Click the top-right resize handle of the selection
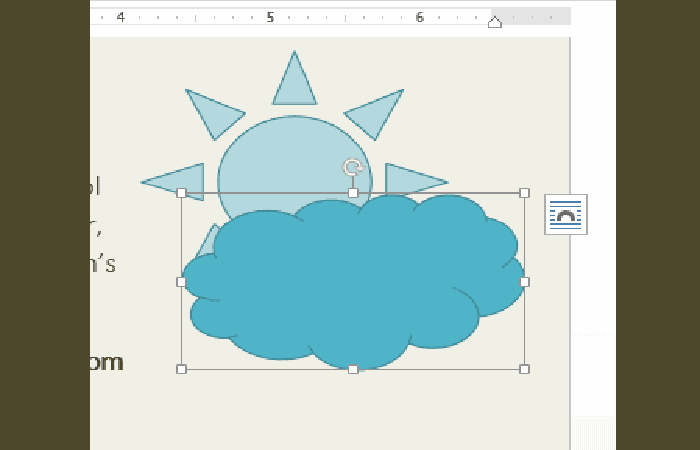 tap(524, 193)
